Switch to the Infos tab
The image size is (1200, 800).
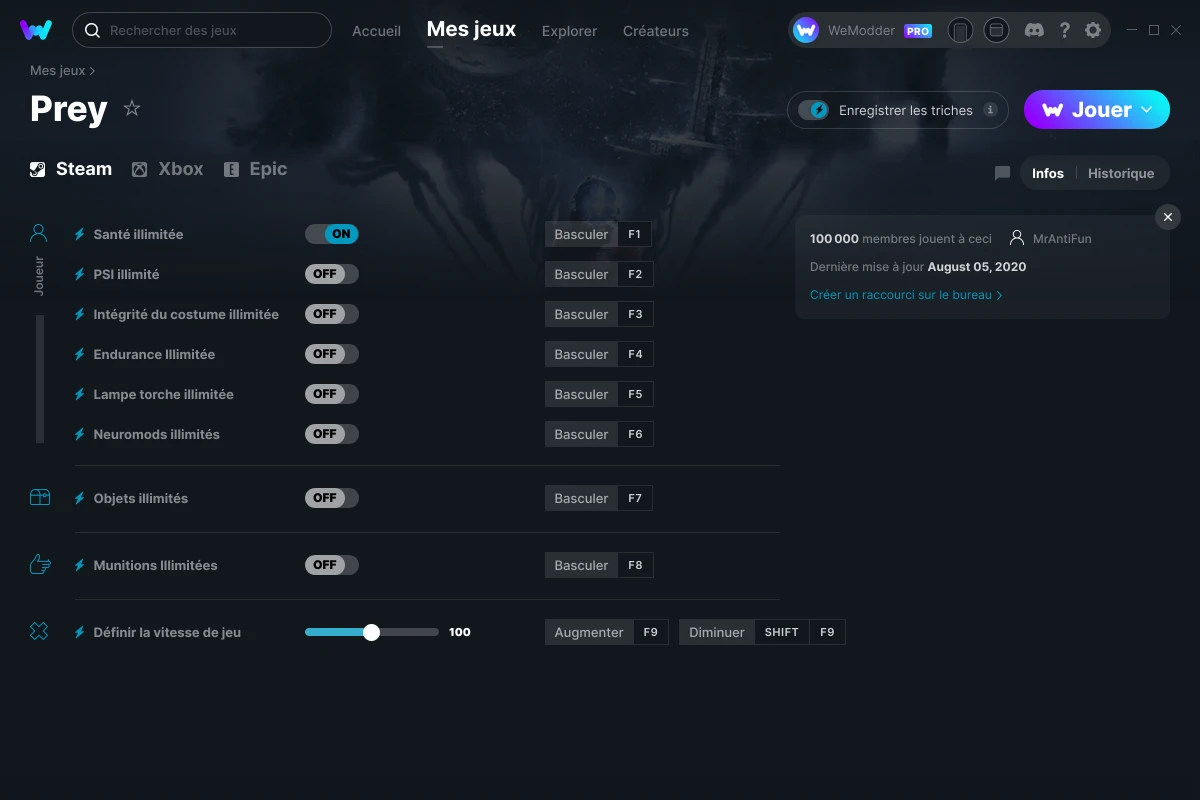[x=1048, y=173]
